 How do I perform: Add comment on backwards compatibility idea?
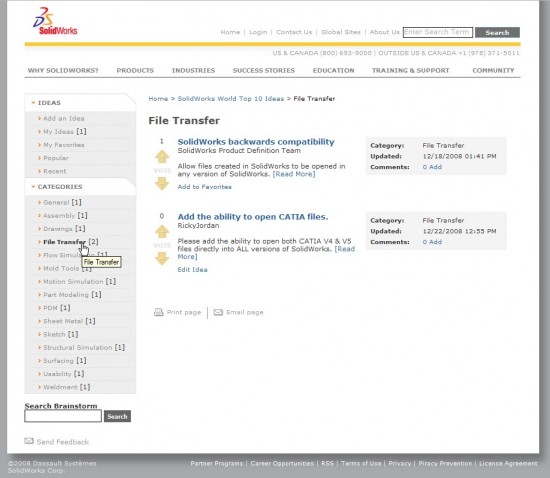[435, 167]
